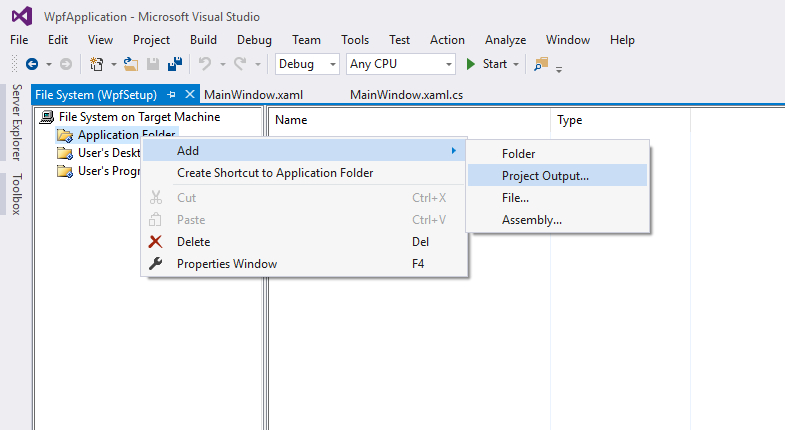
Task: Click the Navigate Backward toolbar icon
Action: pos(32,64)
